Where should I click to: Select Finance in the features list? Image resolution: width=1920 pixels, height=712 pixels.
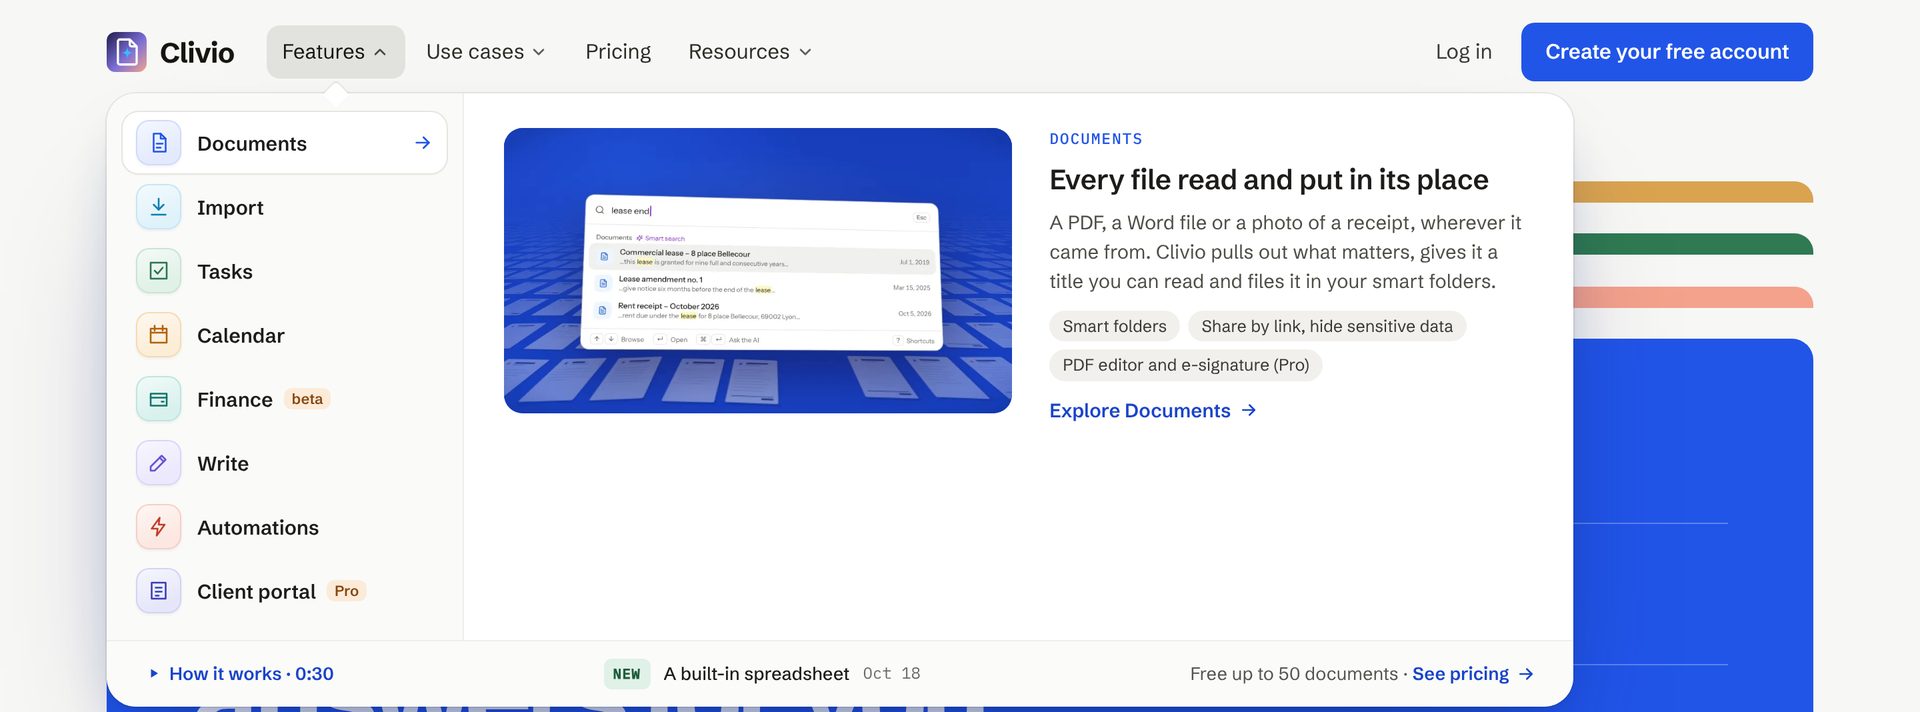[x=284, y=399]
